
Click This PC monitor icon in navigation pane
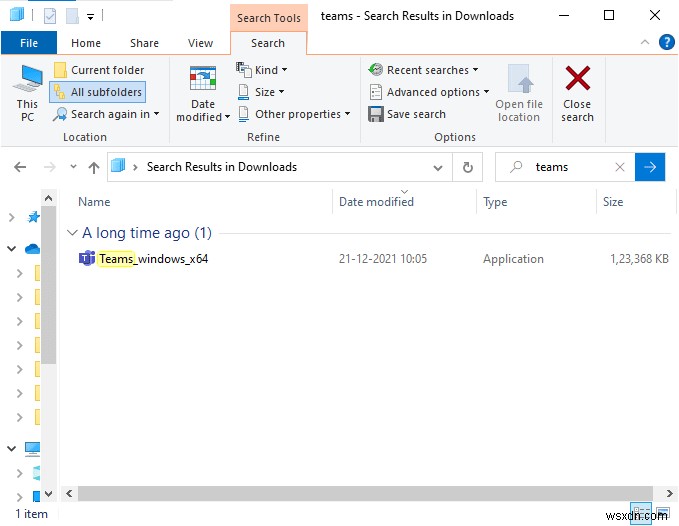tap(32, 449)
